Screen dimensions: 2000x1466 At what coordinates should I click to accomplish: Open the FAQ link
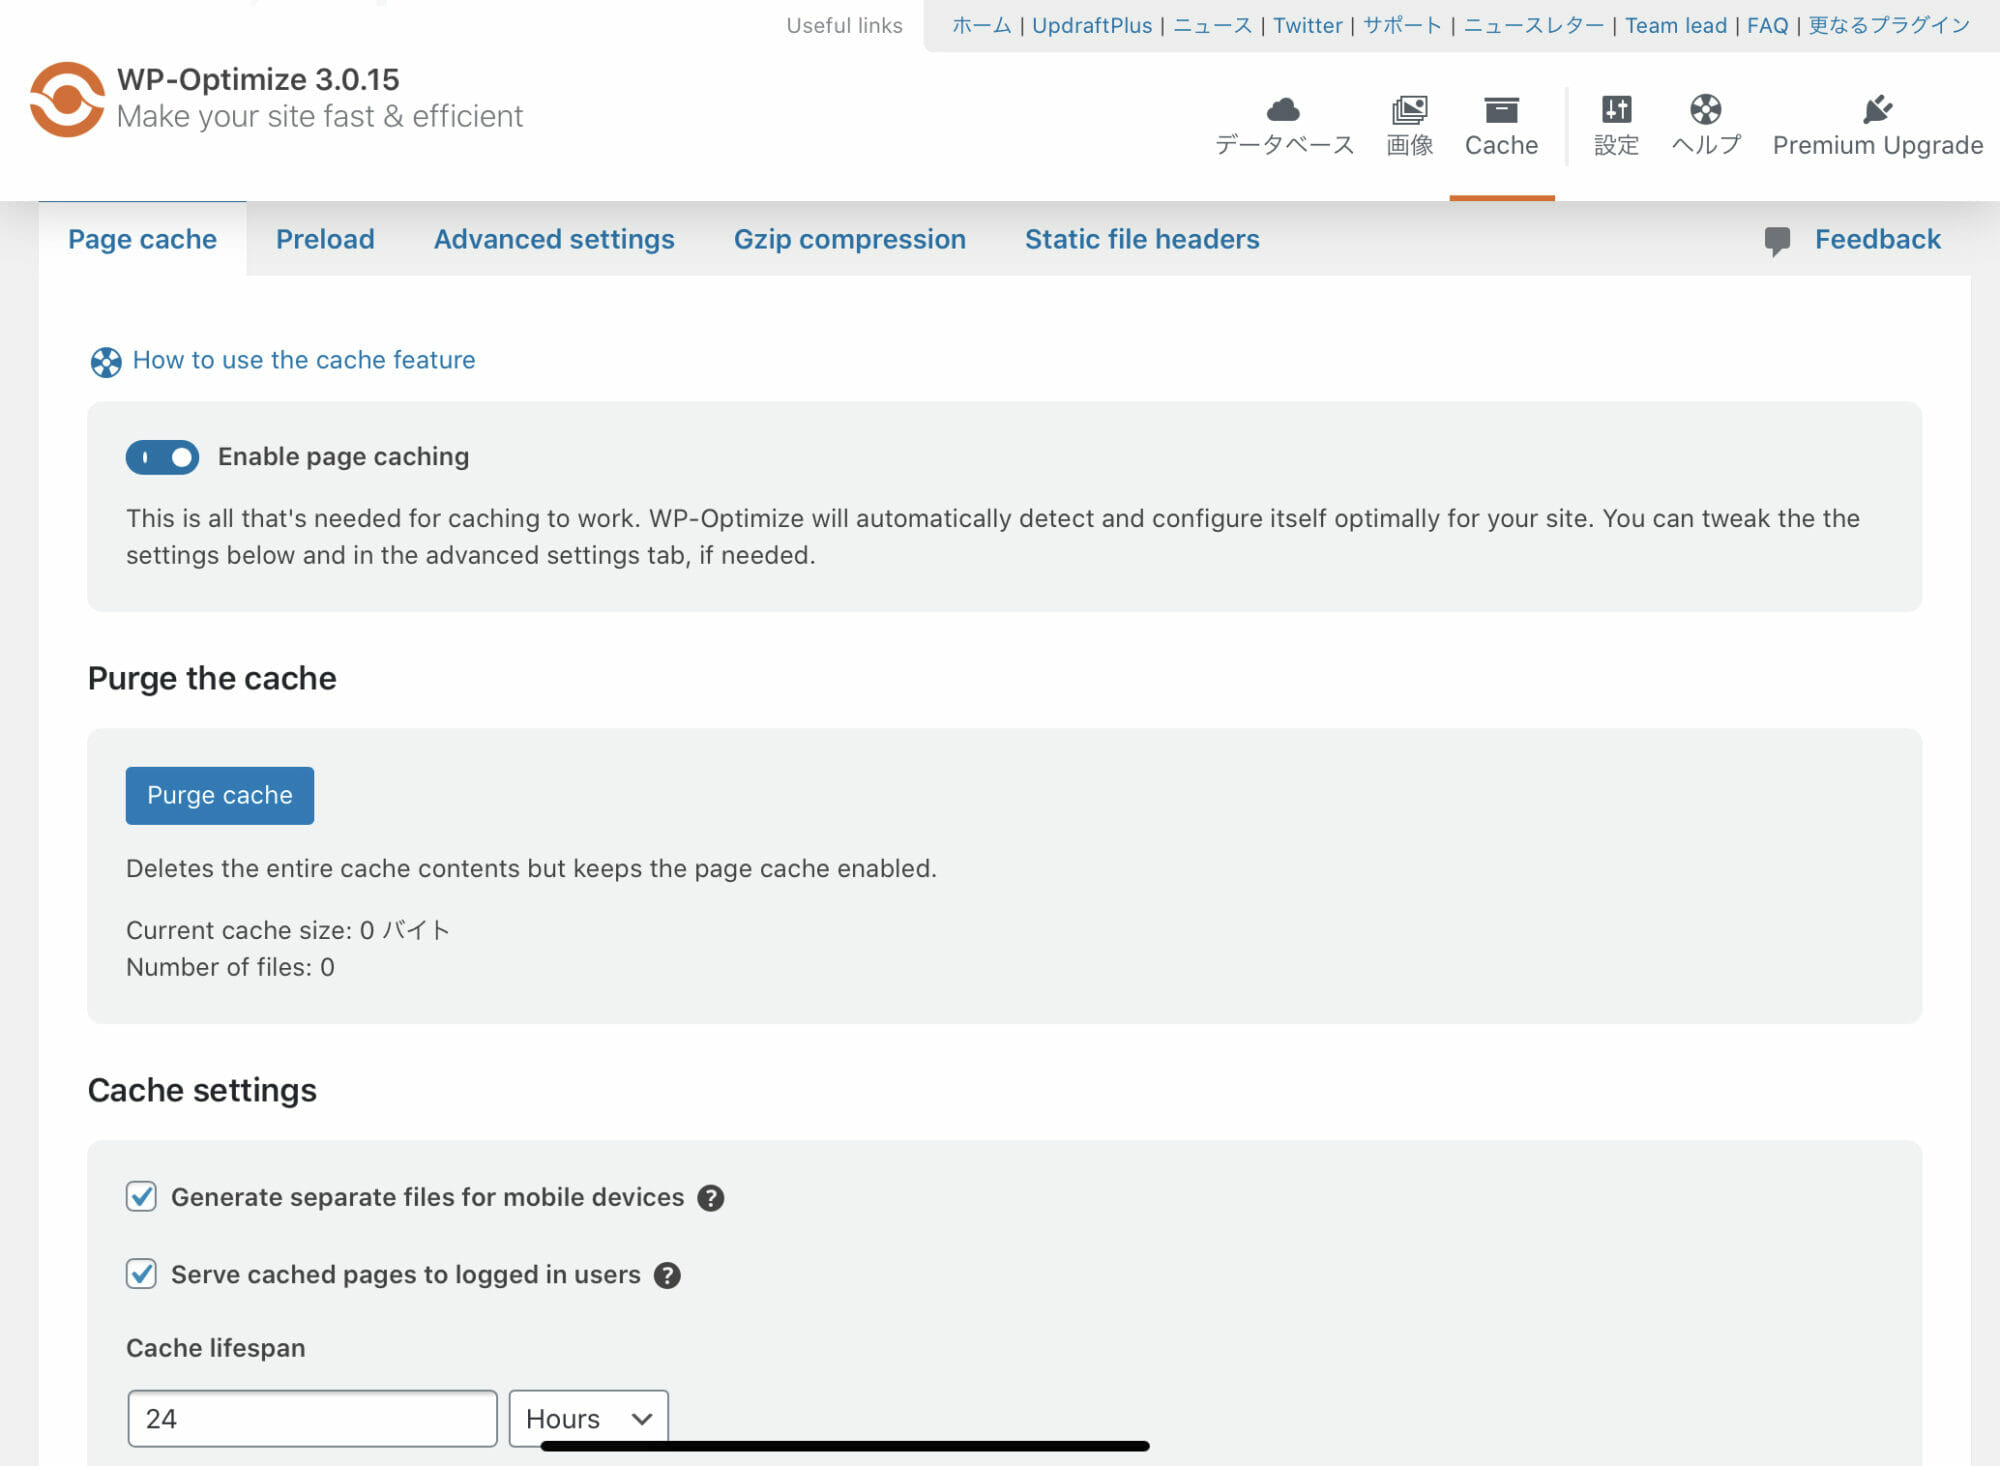point(1768,26)
